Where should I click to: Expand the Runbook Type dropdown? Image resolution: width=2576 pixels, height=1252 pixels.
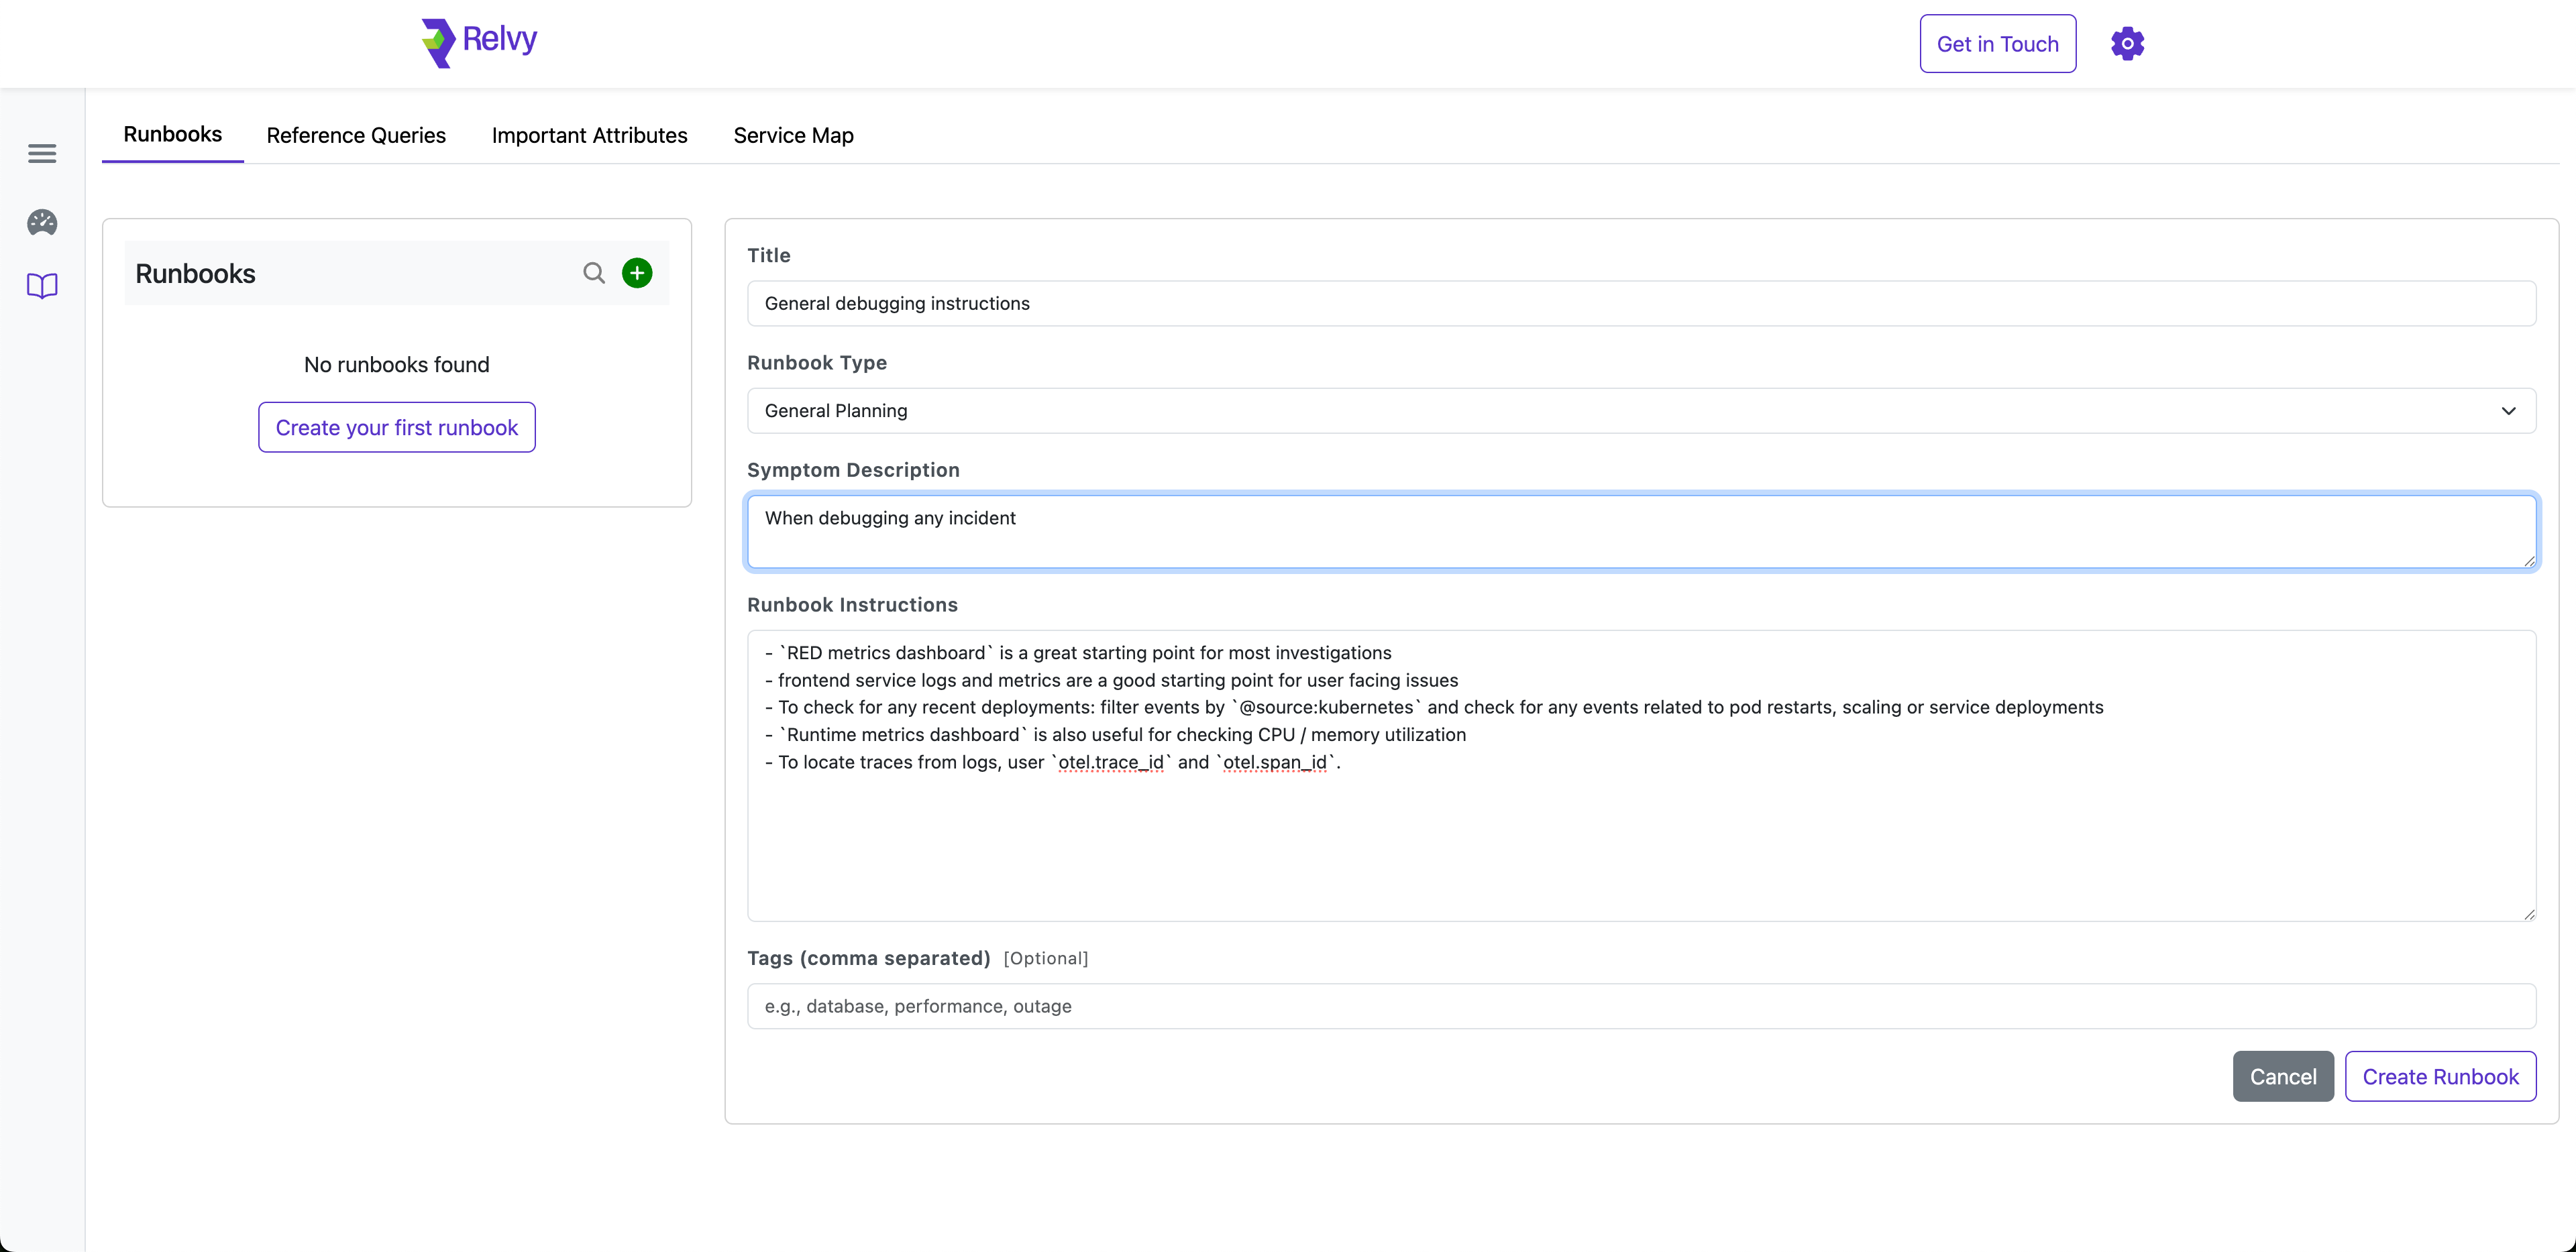[1640, 410]
